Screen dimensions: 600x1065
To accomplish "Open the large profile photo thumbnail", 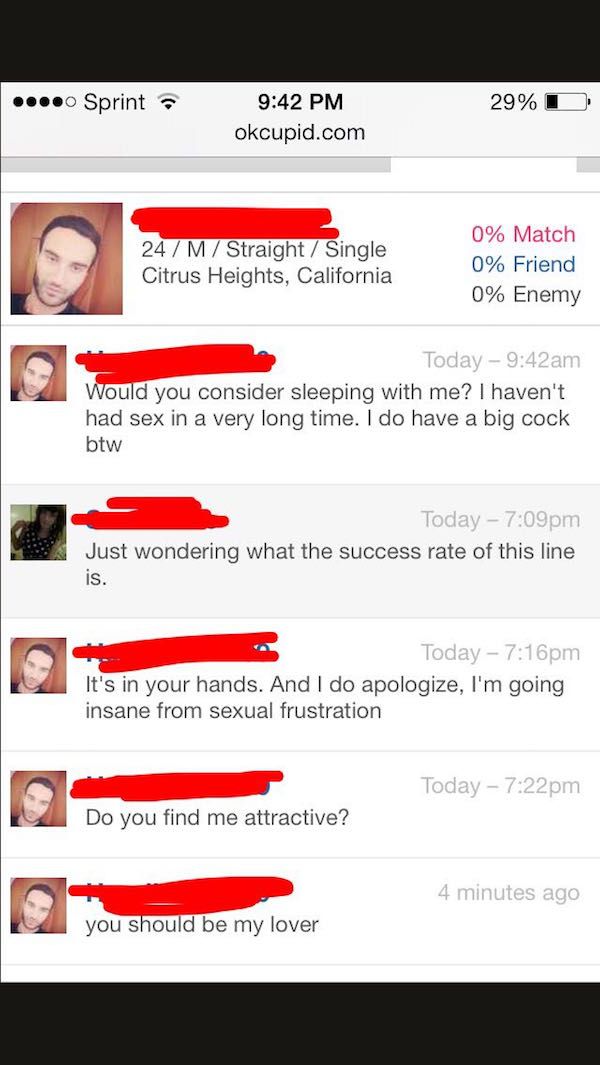I will pos(67,259).
